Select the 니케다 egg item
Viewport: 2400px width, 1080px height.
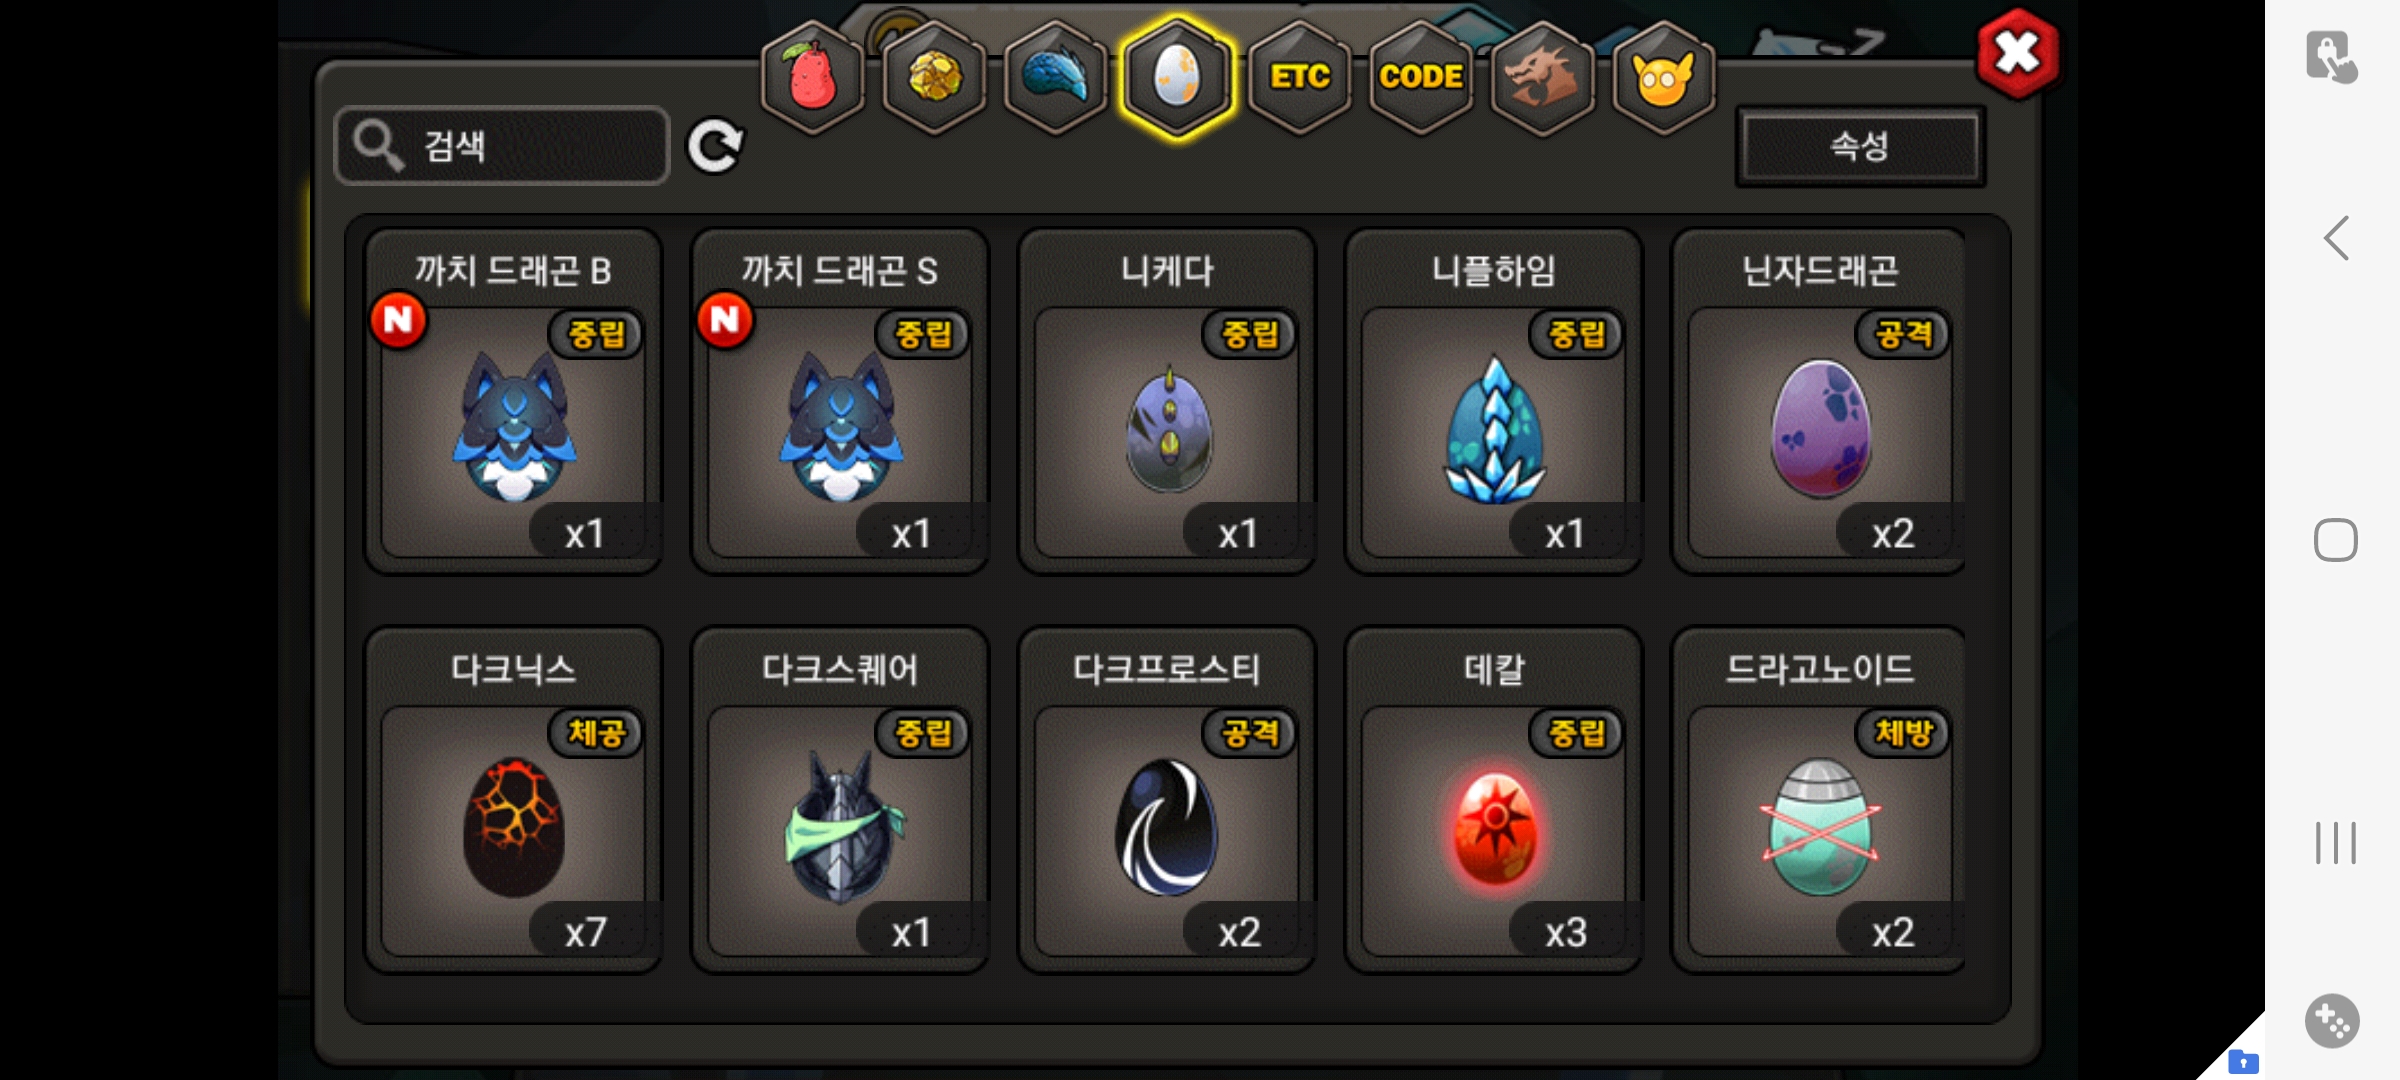tap(1167, 401)
